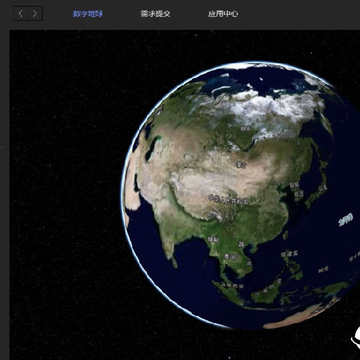This screenshot has height=360, width=360.
Task: Select the 日本 label on the globe
Action: pyautogui.click(x=322, y=188)
